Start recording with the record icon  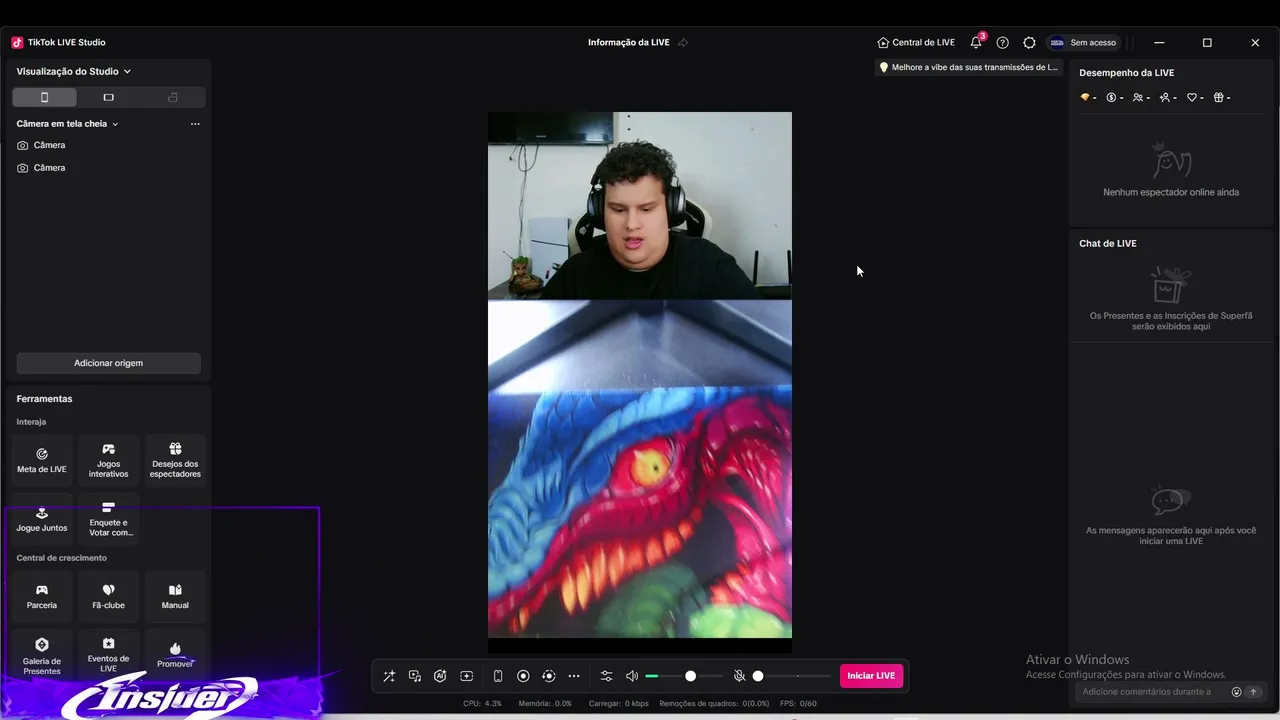point(523,676)
